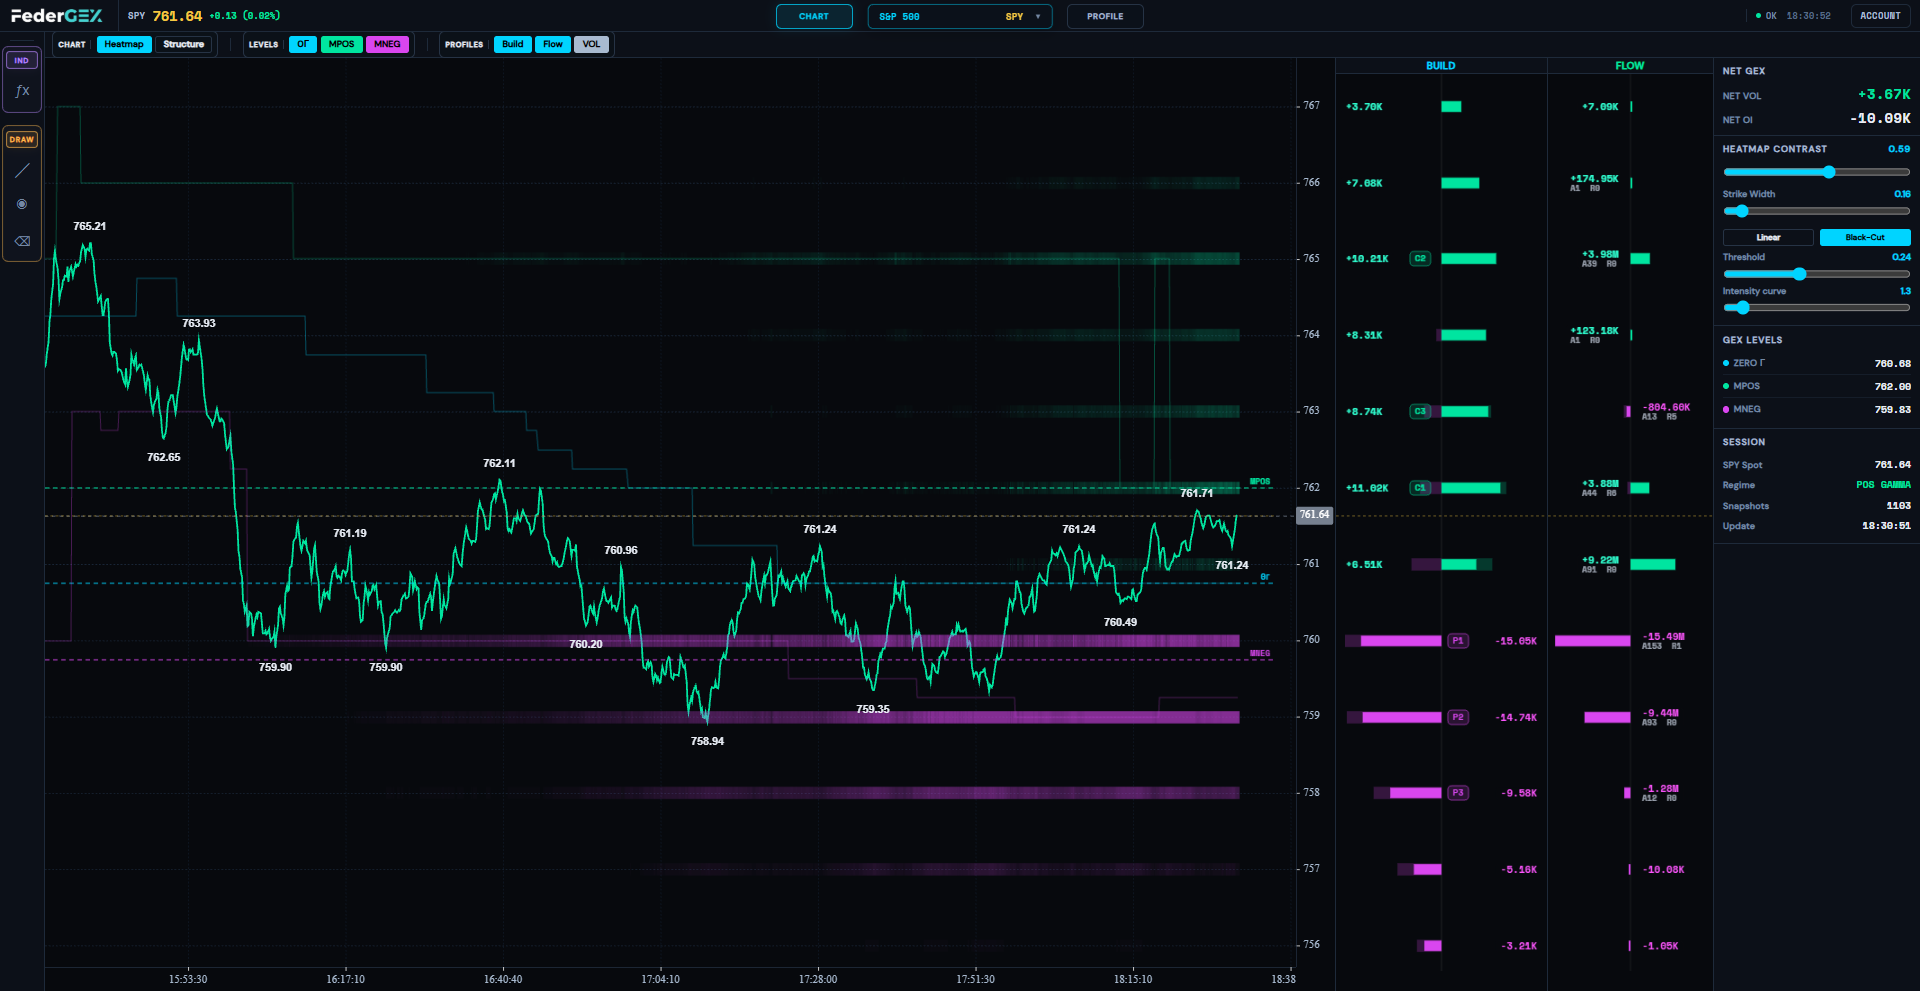This screenshot has height=991, width=1920.
Task: Toggle the MNEG level line
Action: 387,44
